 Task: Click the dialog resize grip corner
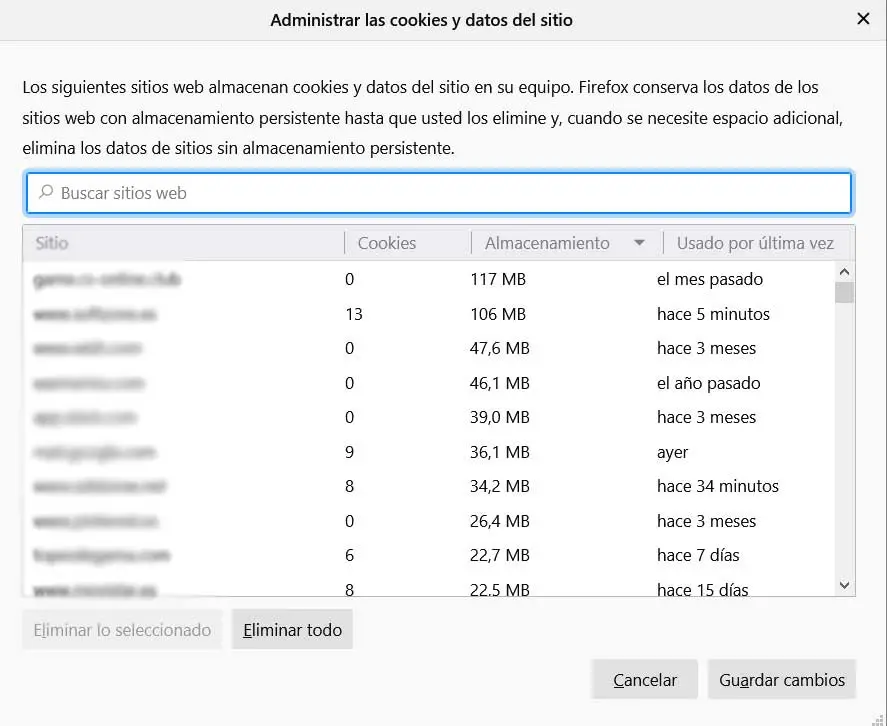pyautogui.click(x=878, y=719)
